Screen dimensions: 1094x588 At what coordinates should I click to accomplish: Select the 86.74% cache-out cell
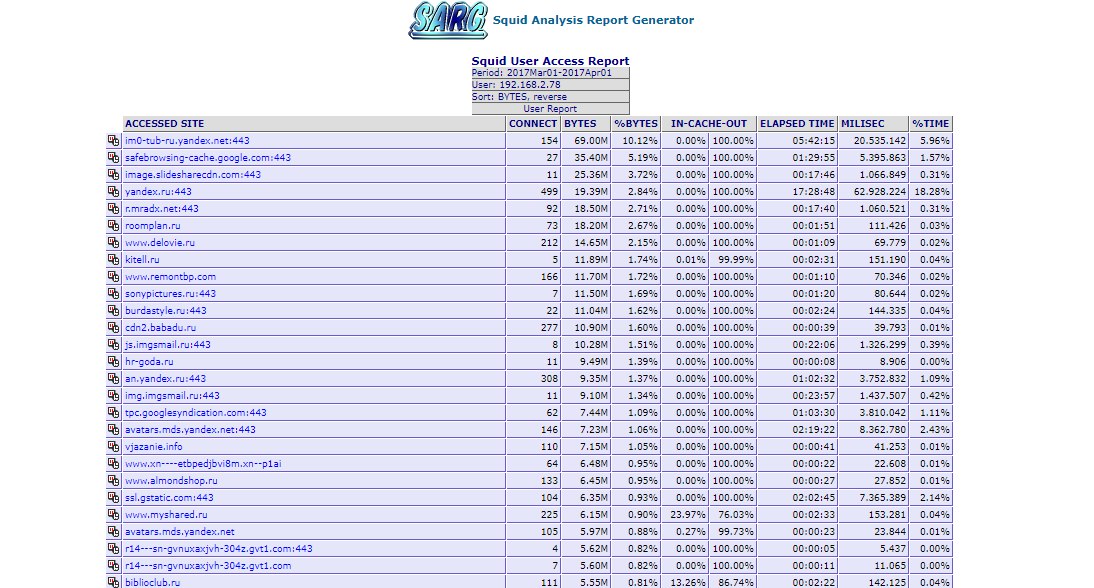(x=732, y=582)
